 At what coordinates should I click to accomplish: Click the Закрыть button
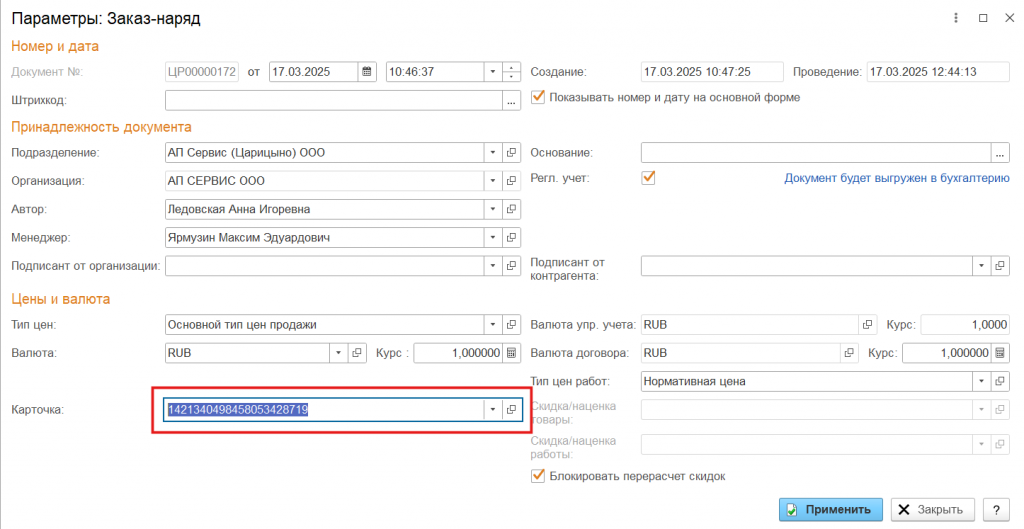coord(933,509)
